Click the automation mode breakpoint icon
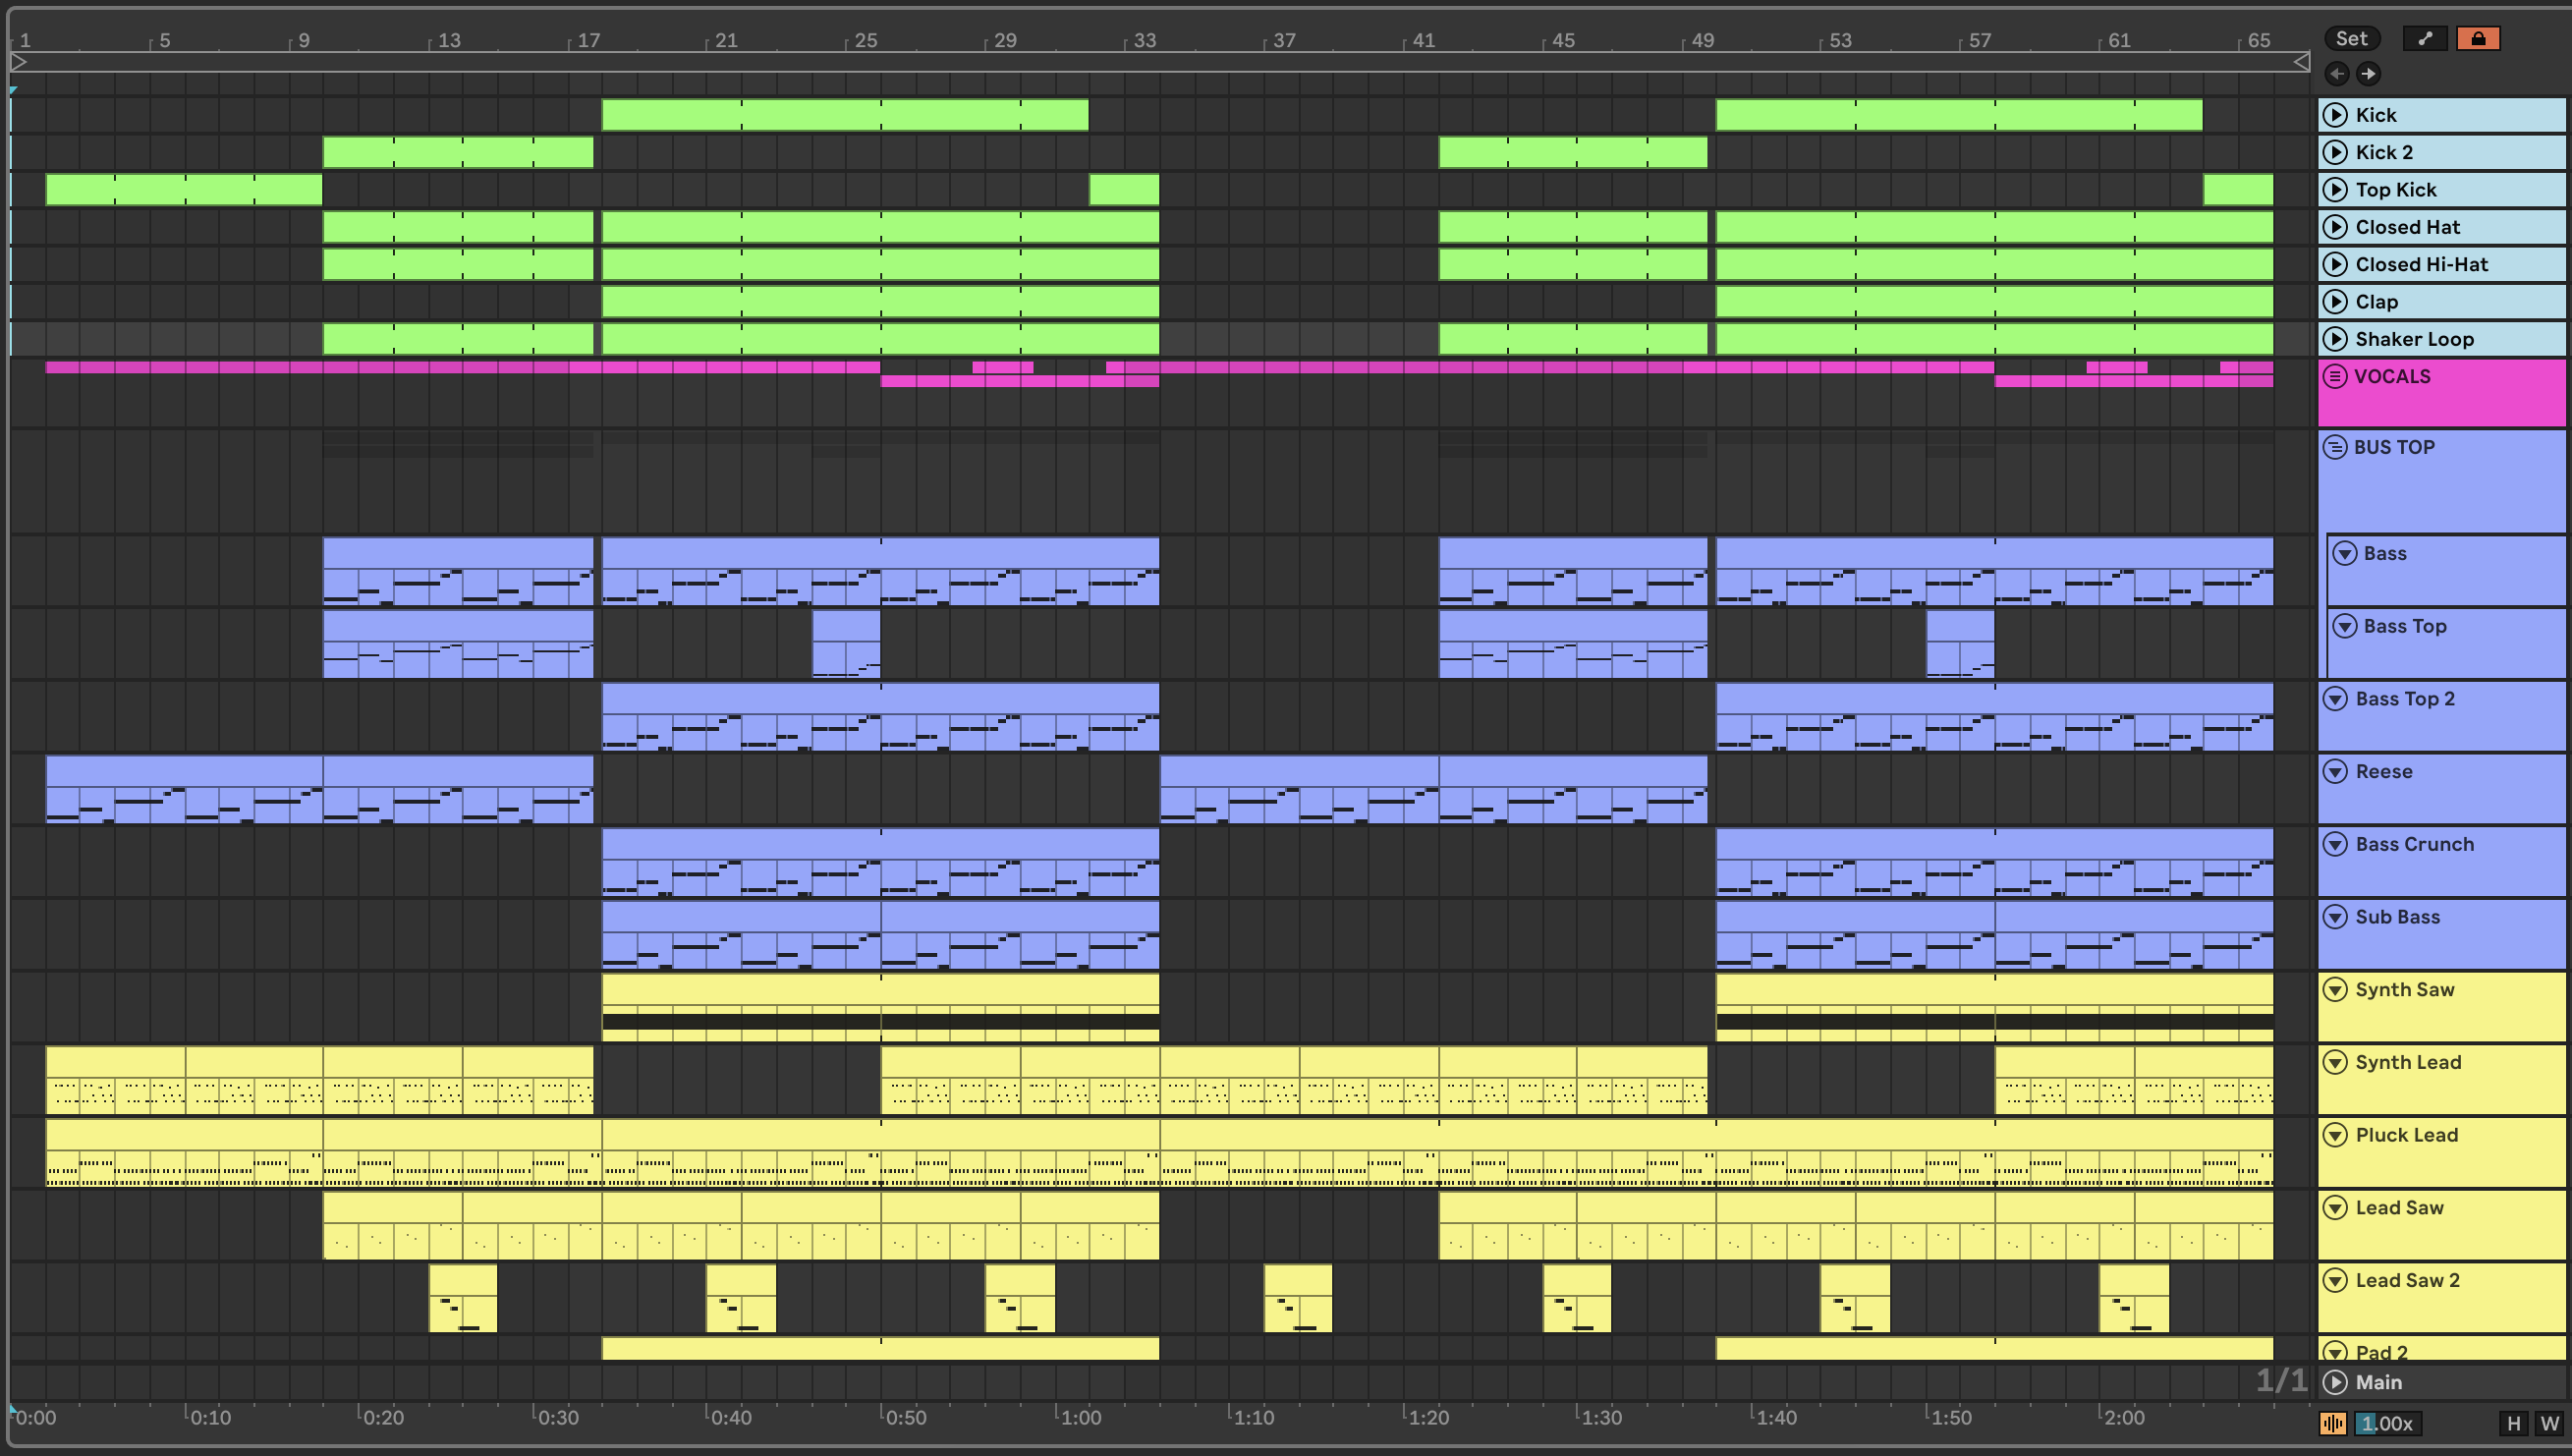The width and height of the screenshot is (2572, 1456). pyautogui.click(x=2424, y=38)
